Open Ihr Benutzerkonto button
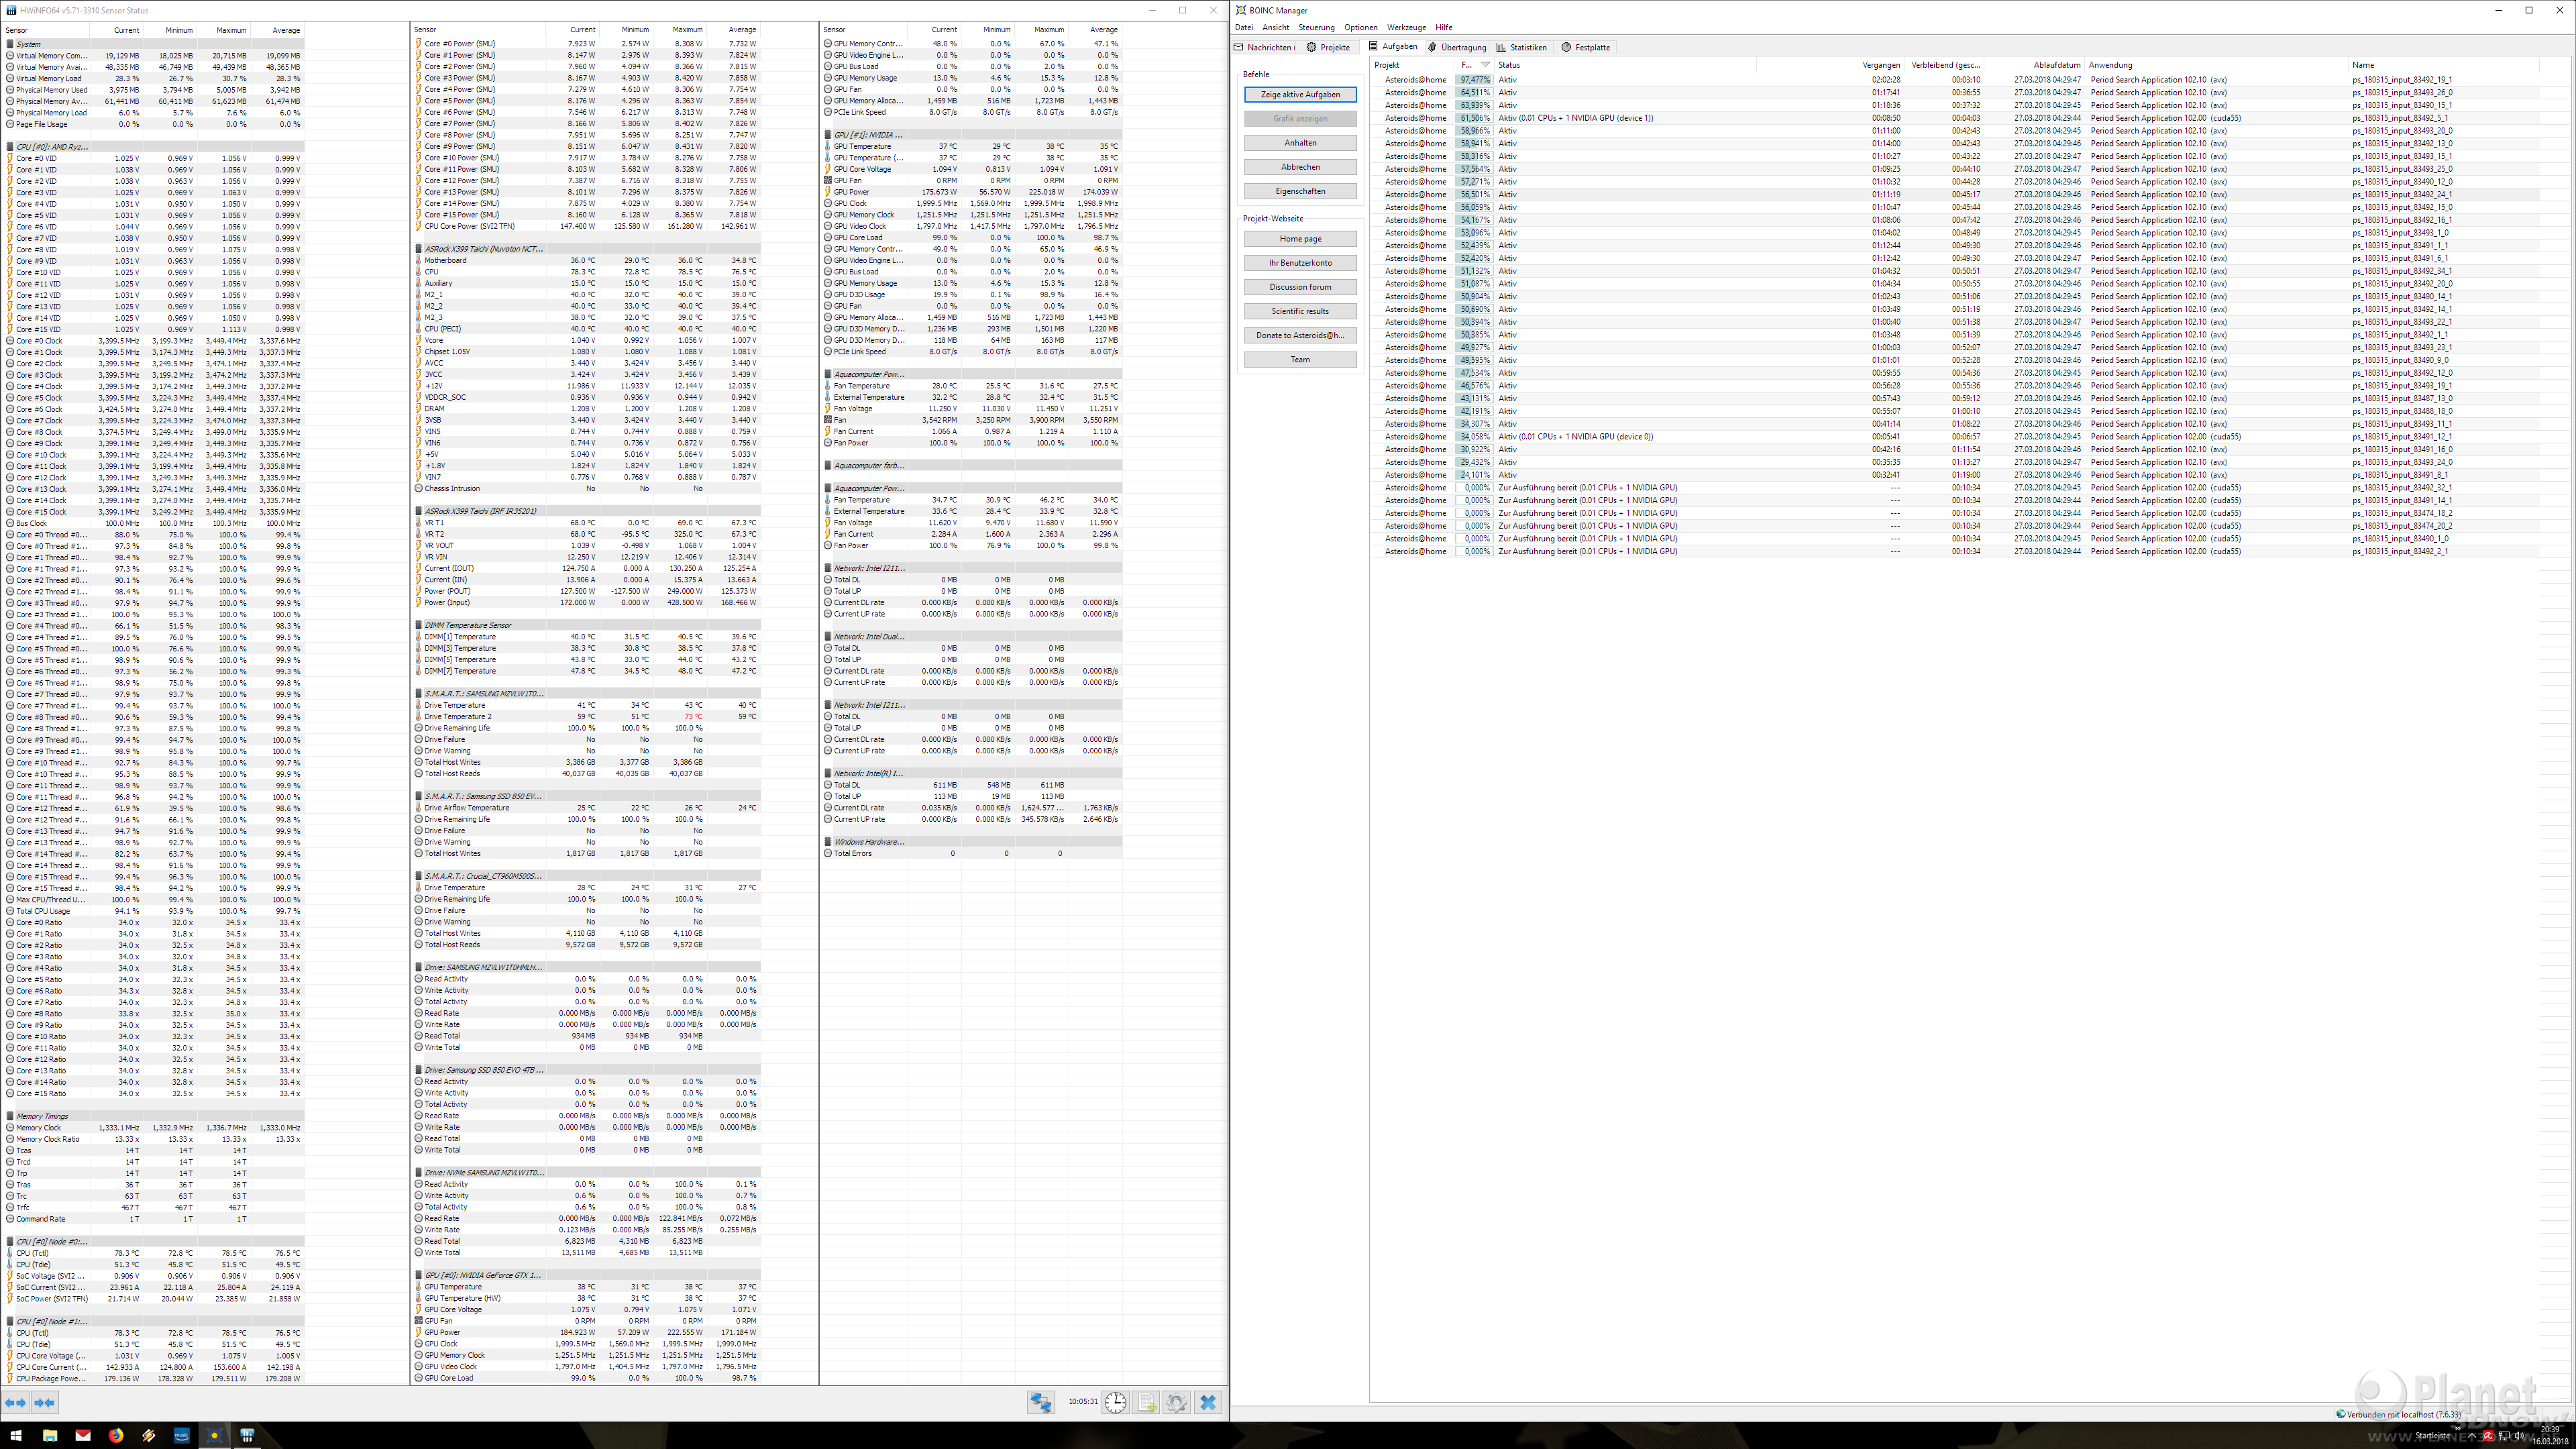 tap(1300, 263)
